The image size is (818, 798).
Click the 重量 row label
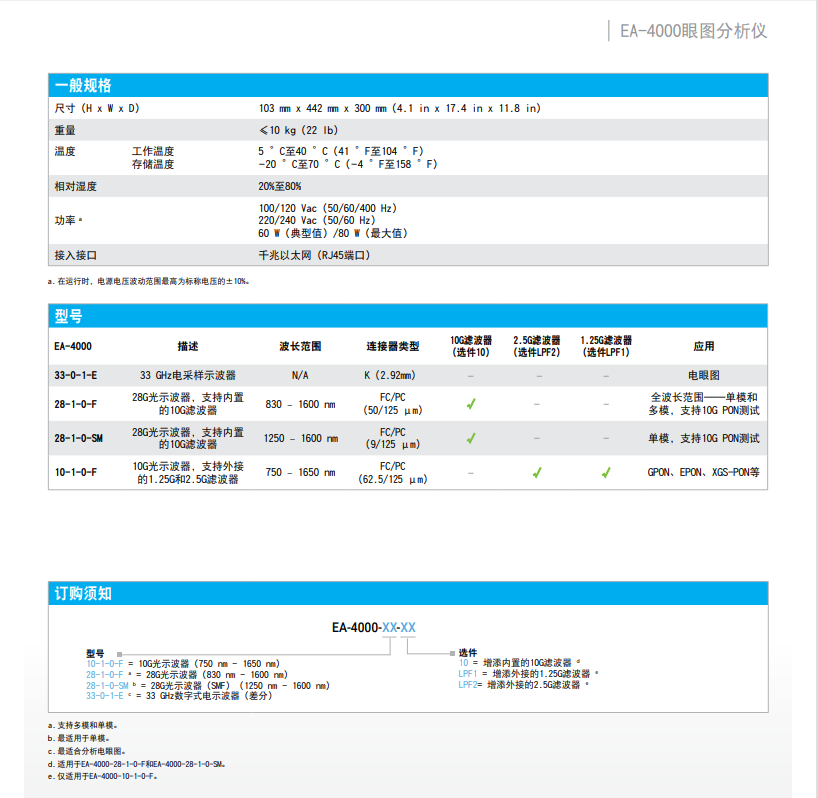click(65, 130)
